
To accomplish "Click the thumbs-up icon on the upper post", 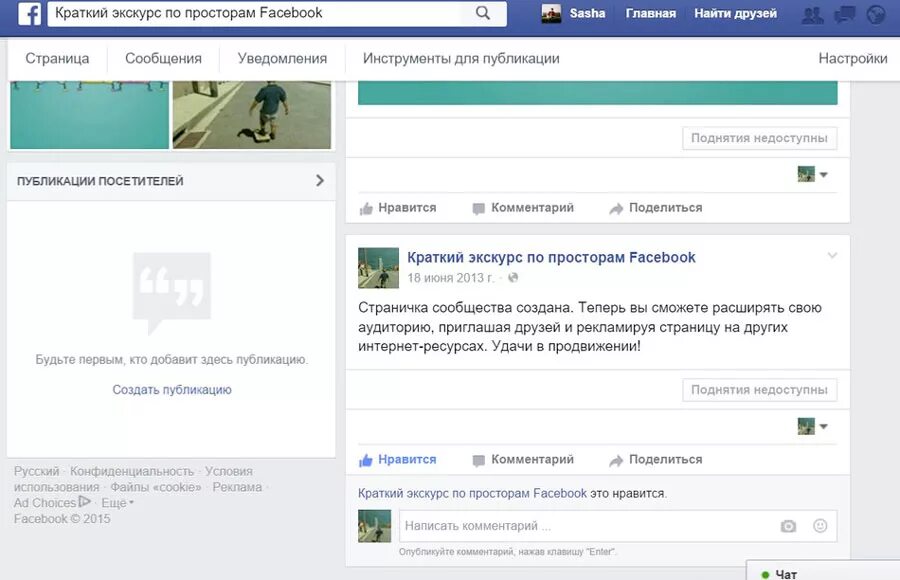I will 366,208.
